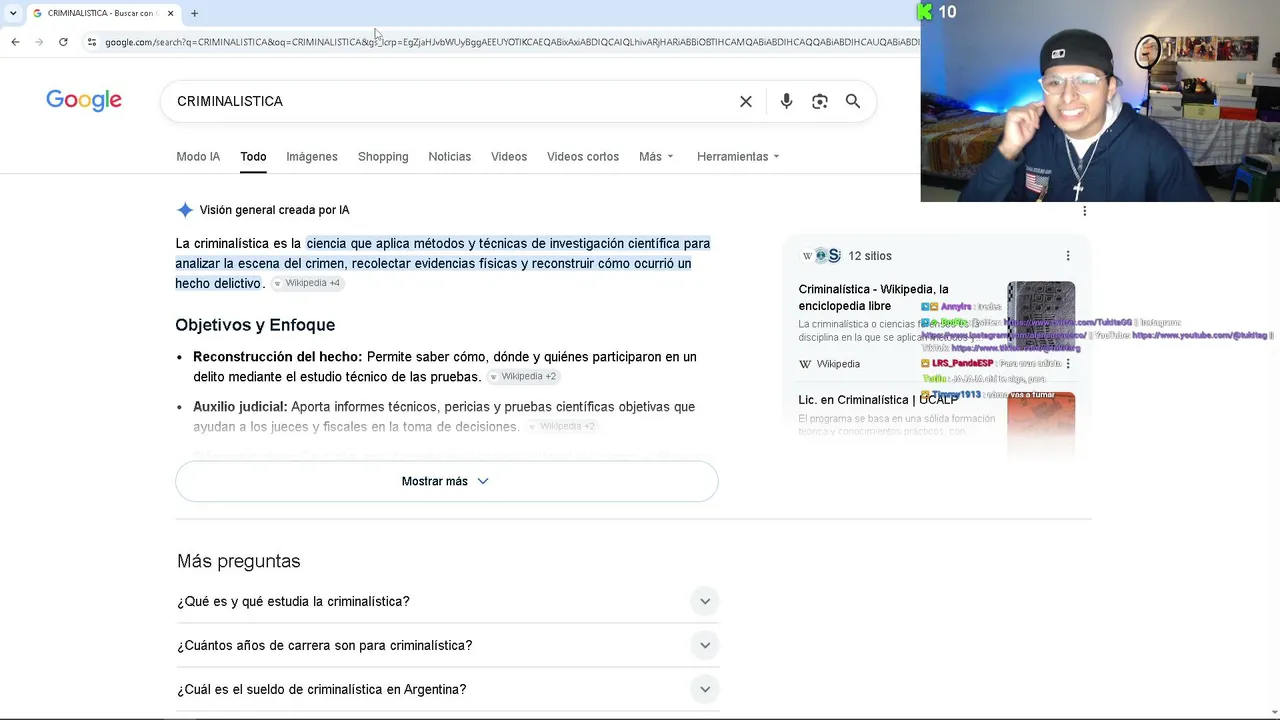Close the CRIMINALISTICA browser tab
Image resolution: width=1280 pixels, height=720 pixels.
(x=170, y=13)
